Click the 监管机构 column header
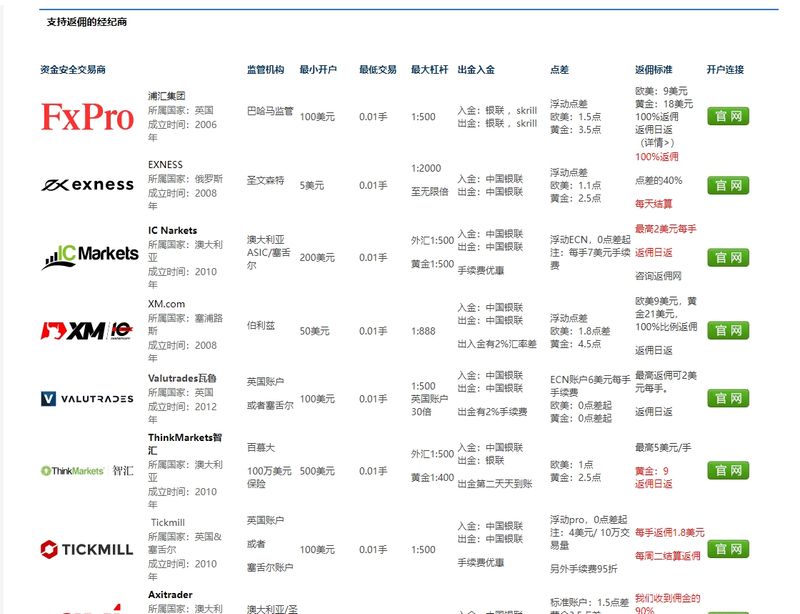 coord(265,69)
